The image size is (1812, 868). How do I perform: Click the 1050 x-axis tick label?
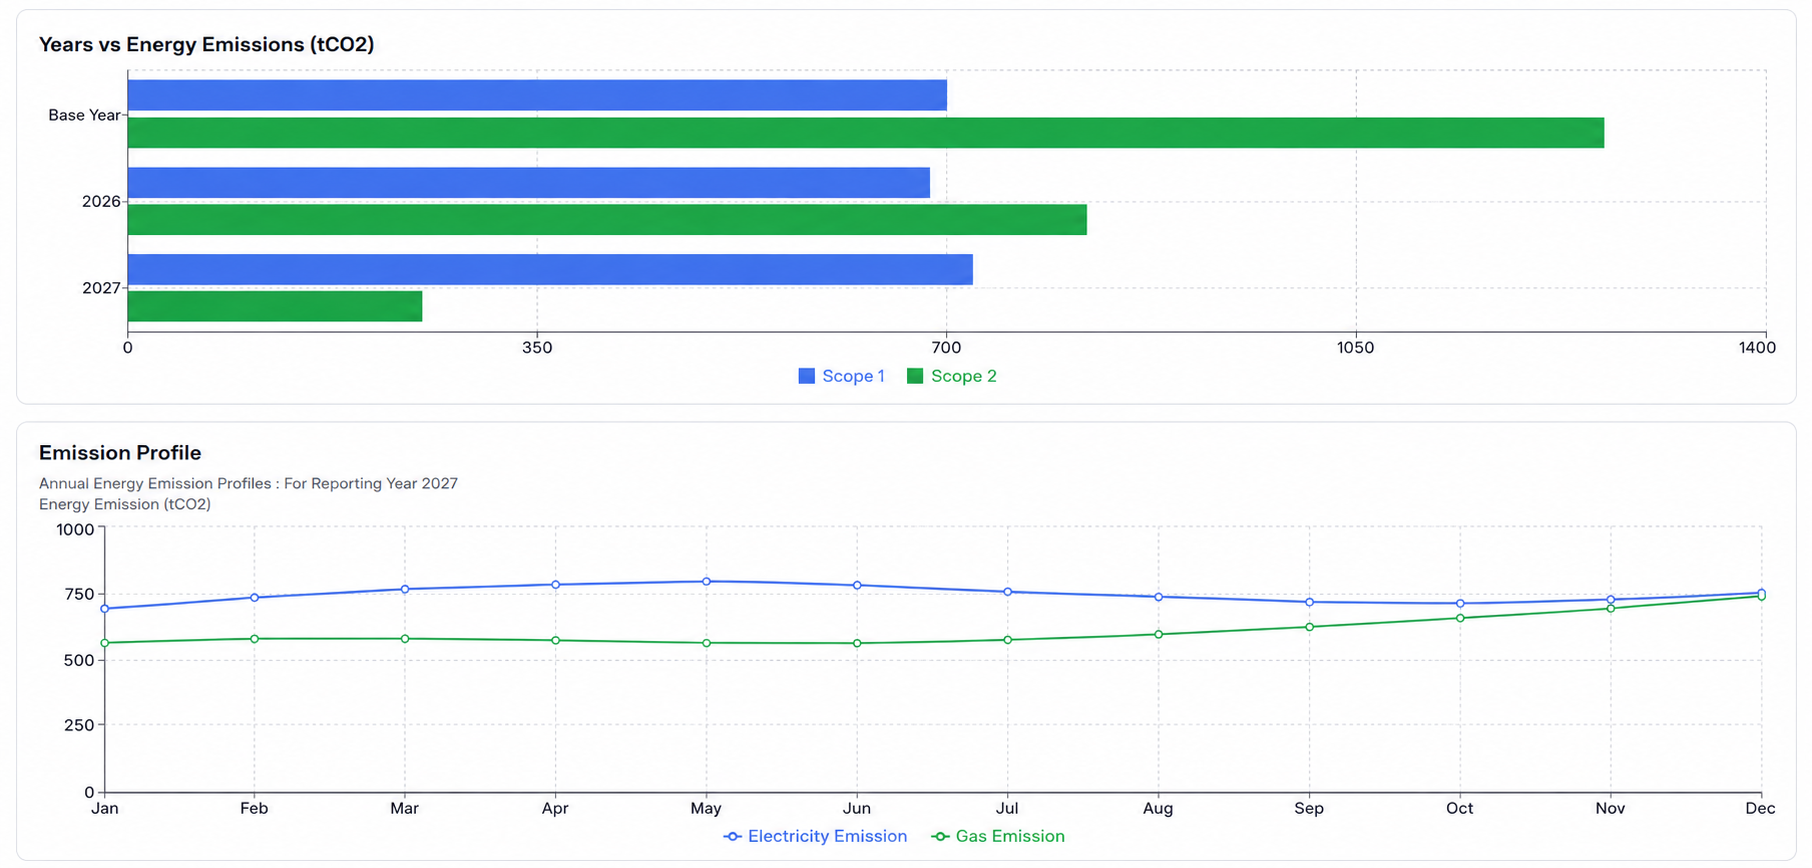click(x=1355, y=348)
